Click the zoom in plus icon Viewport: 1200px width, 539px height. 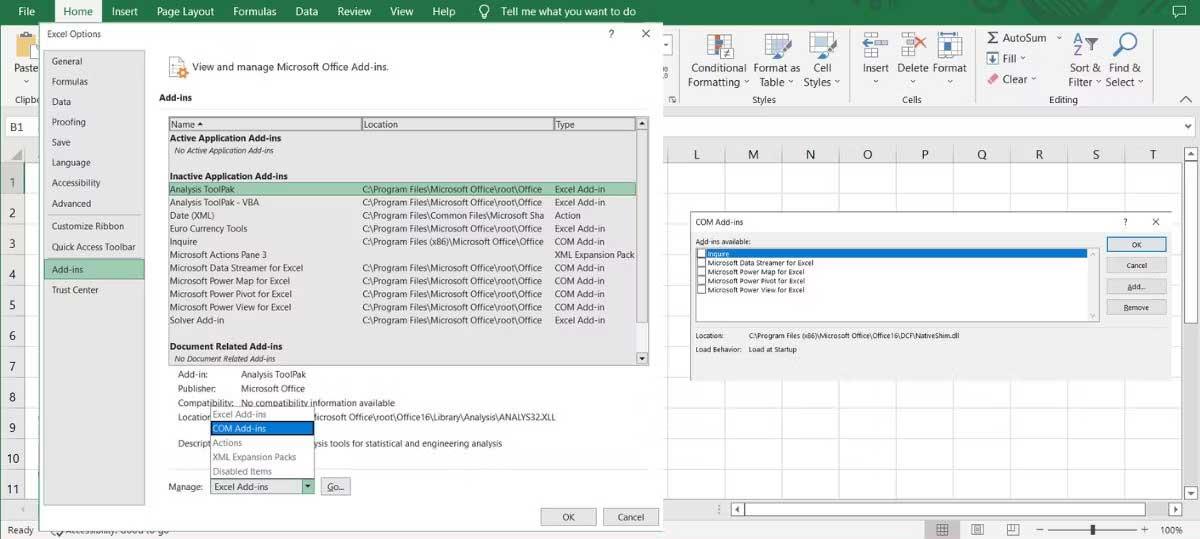point(1146,530)
